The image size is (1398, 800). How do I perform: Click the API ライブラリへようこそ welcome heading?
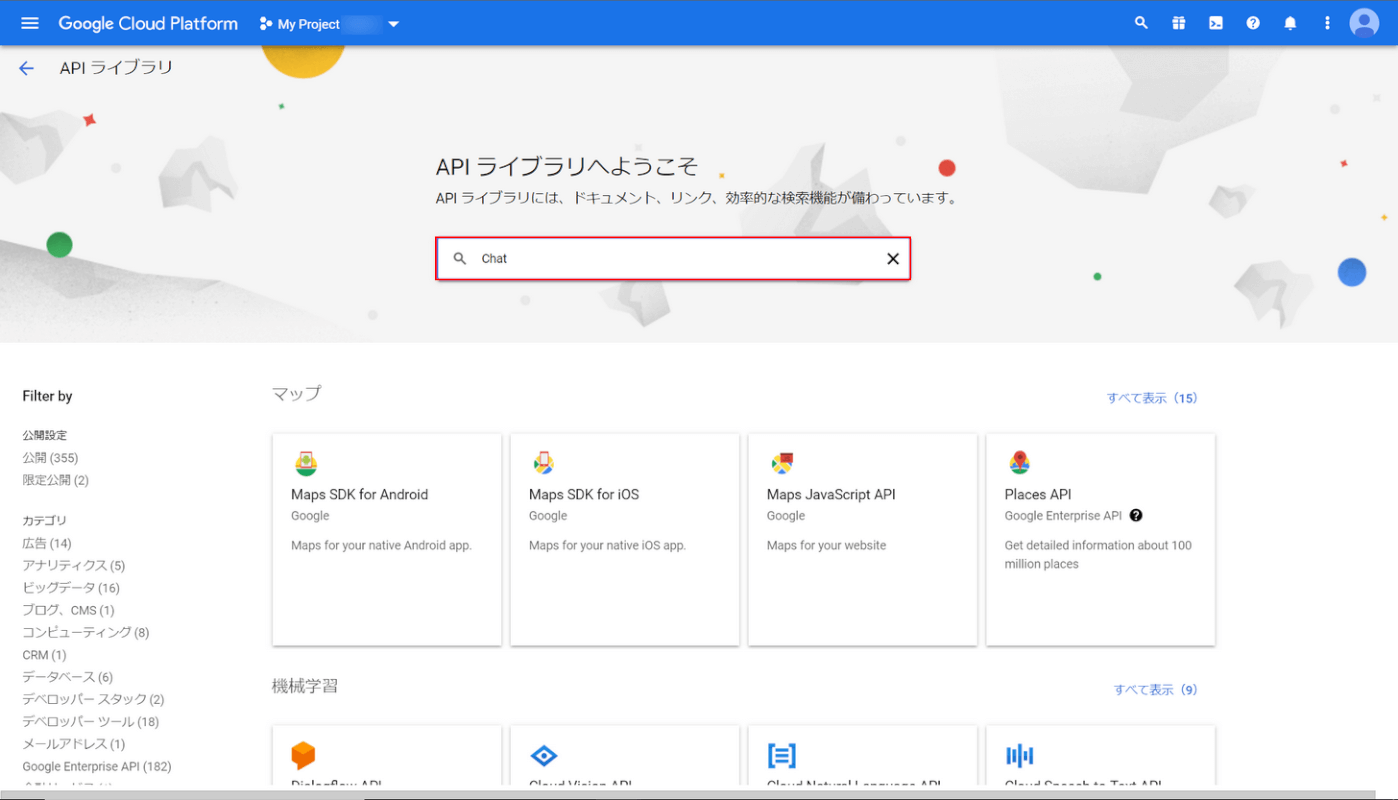coord(567,166)
